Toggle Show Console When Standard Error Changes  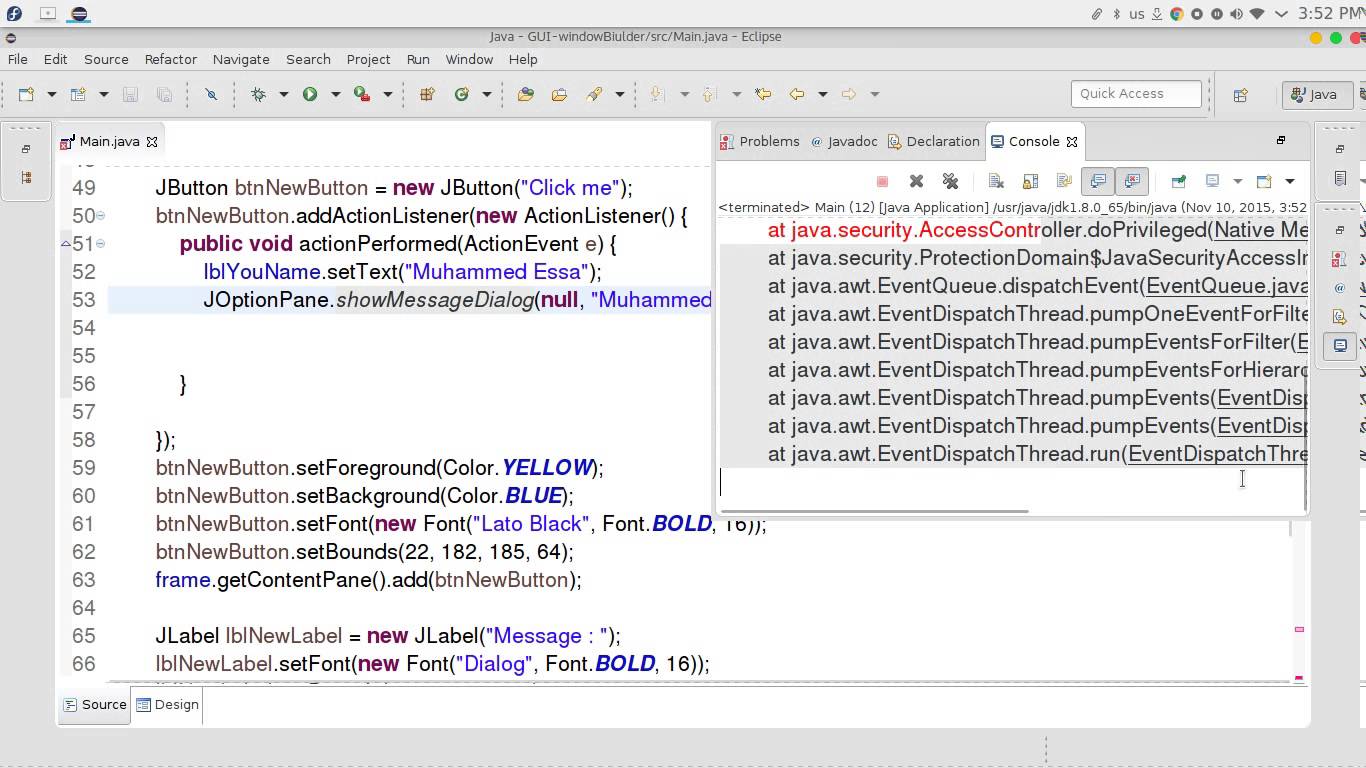click(x=1131, y=181)
